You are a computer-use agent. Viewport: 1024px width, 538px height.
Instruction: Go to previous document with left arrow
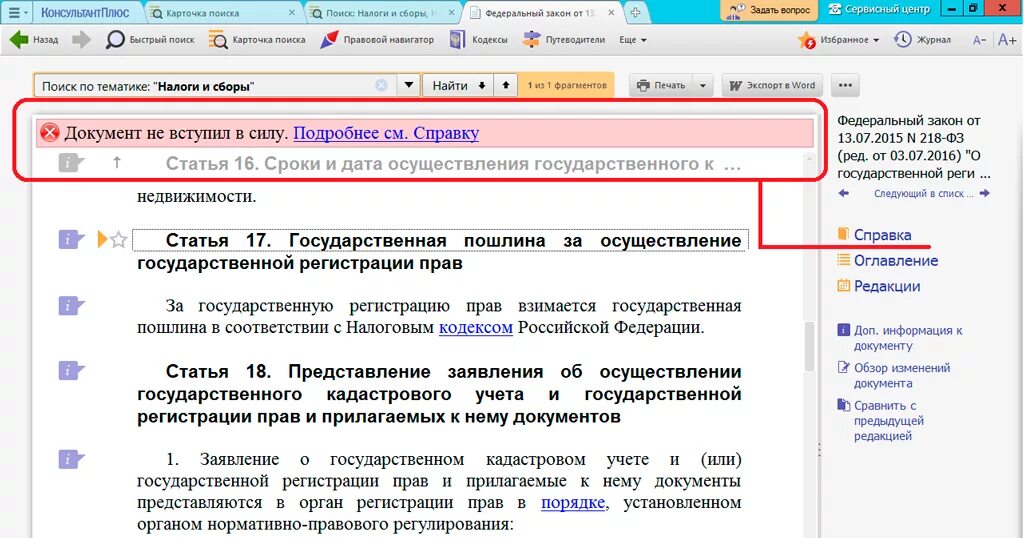844,193
